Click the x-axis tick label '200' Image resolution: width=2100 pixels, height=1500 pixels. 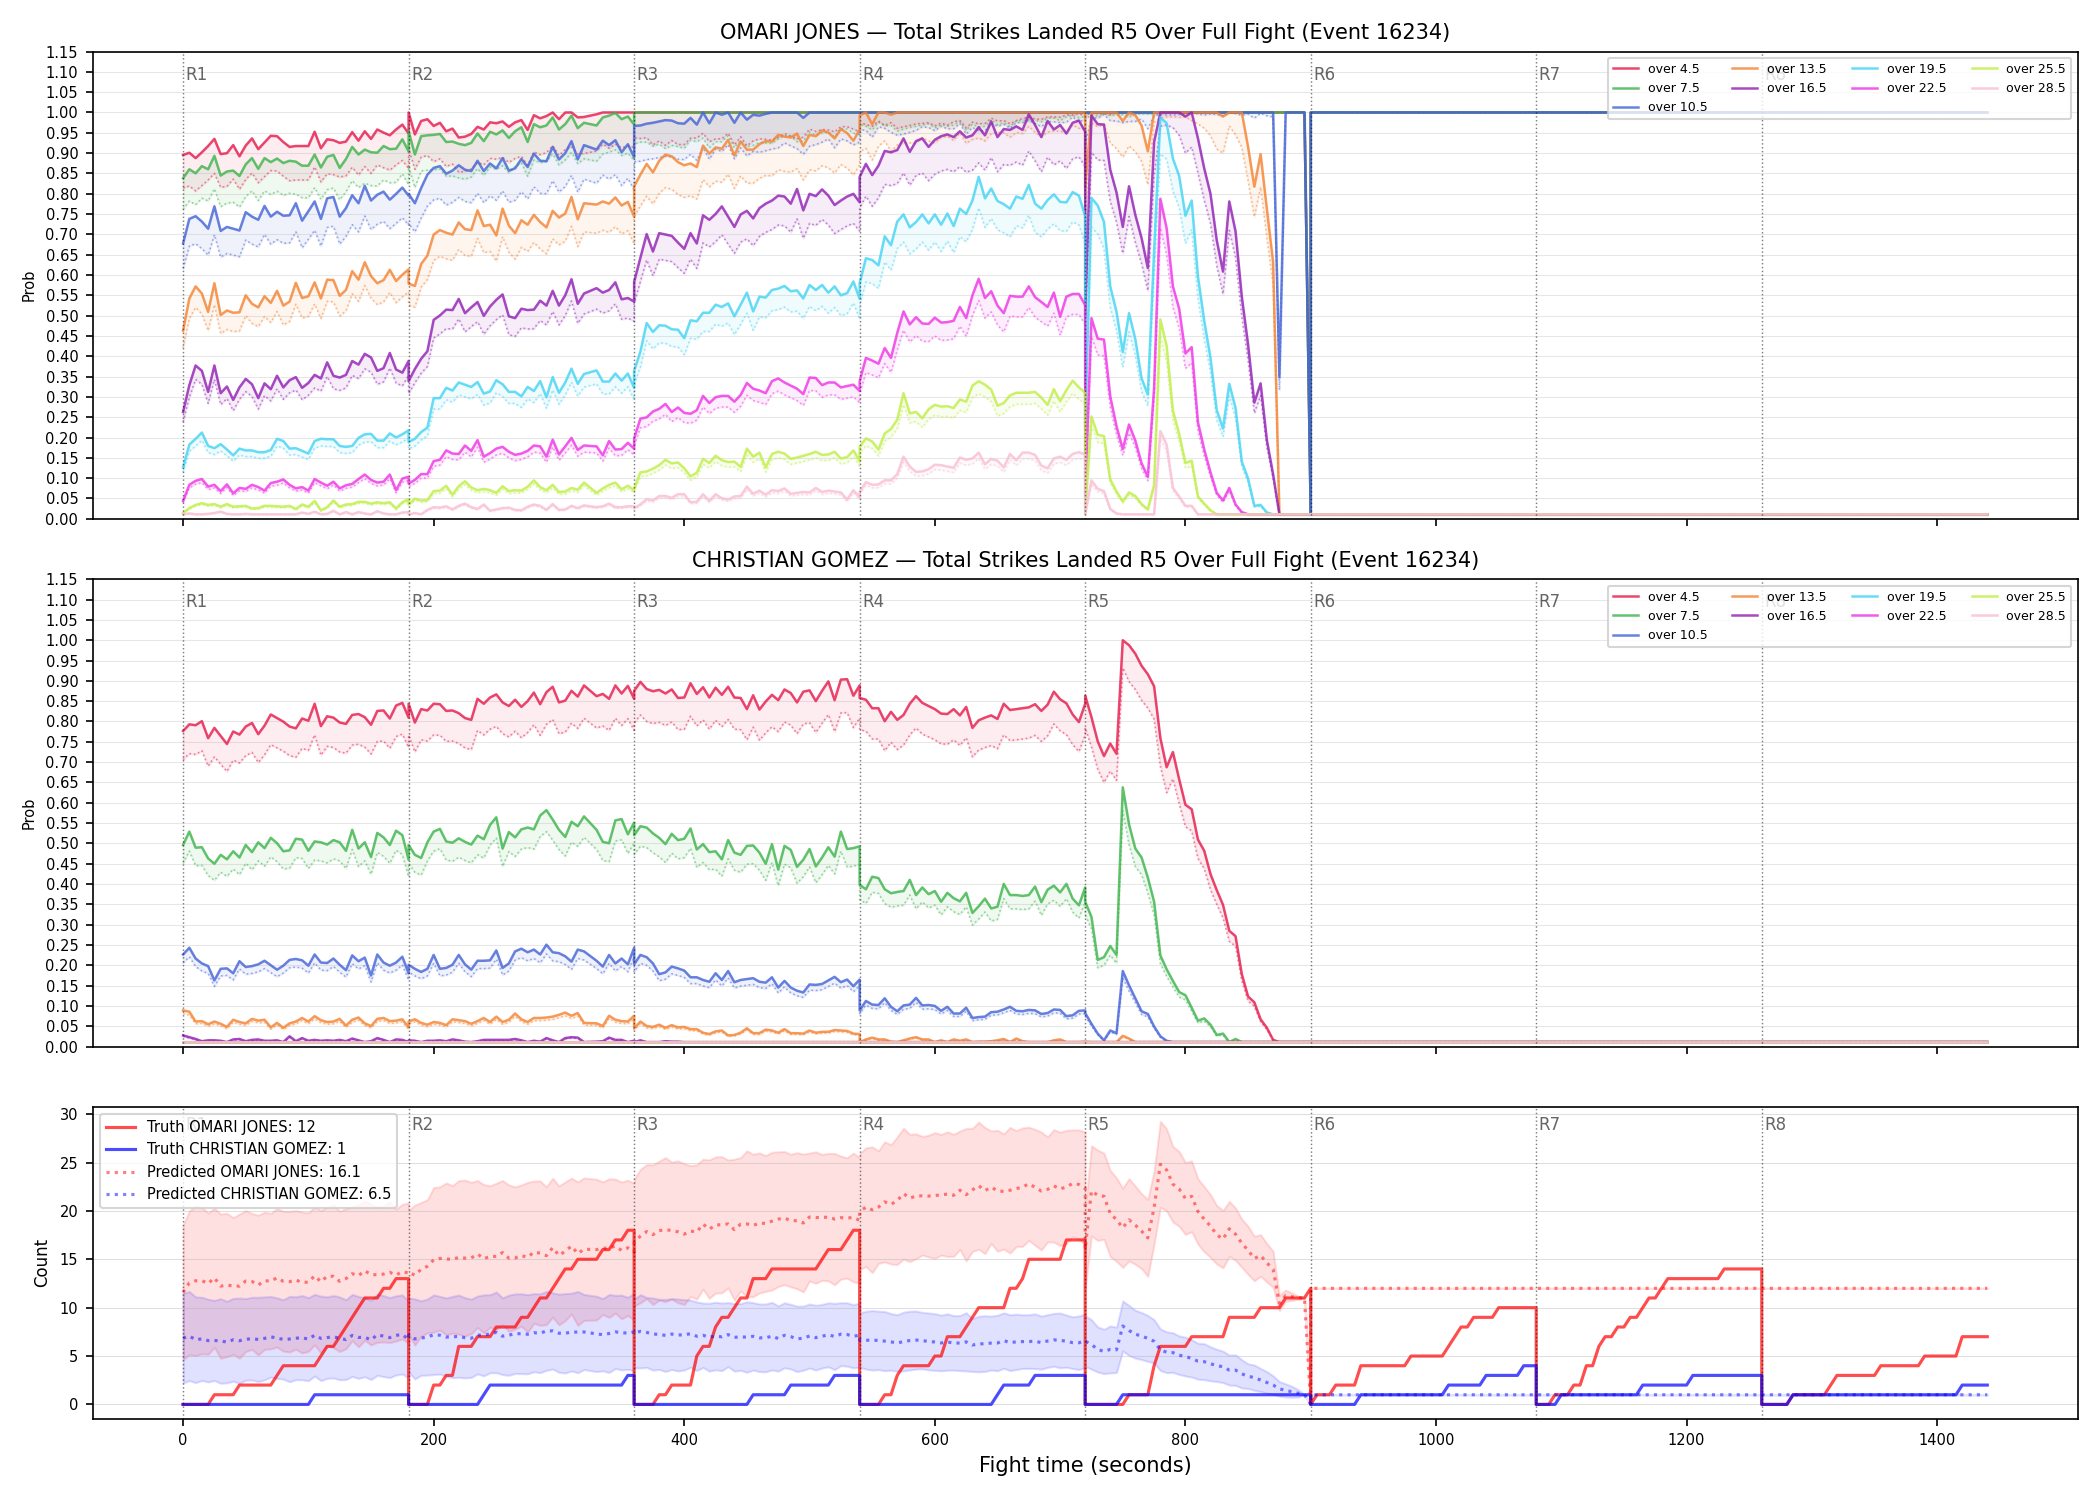433,1440
